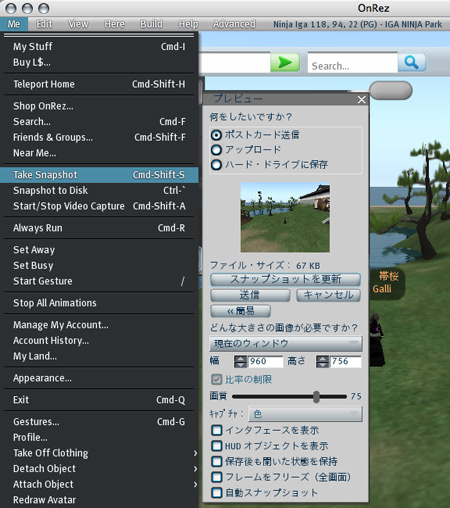Click the キャンセル cancel button

[328, 295]
